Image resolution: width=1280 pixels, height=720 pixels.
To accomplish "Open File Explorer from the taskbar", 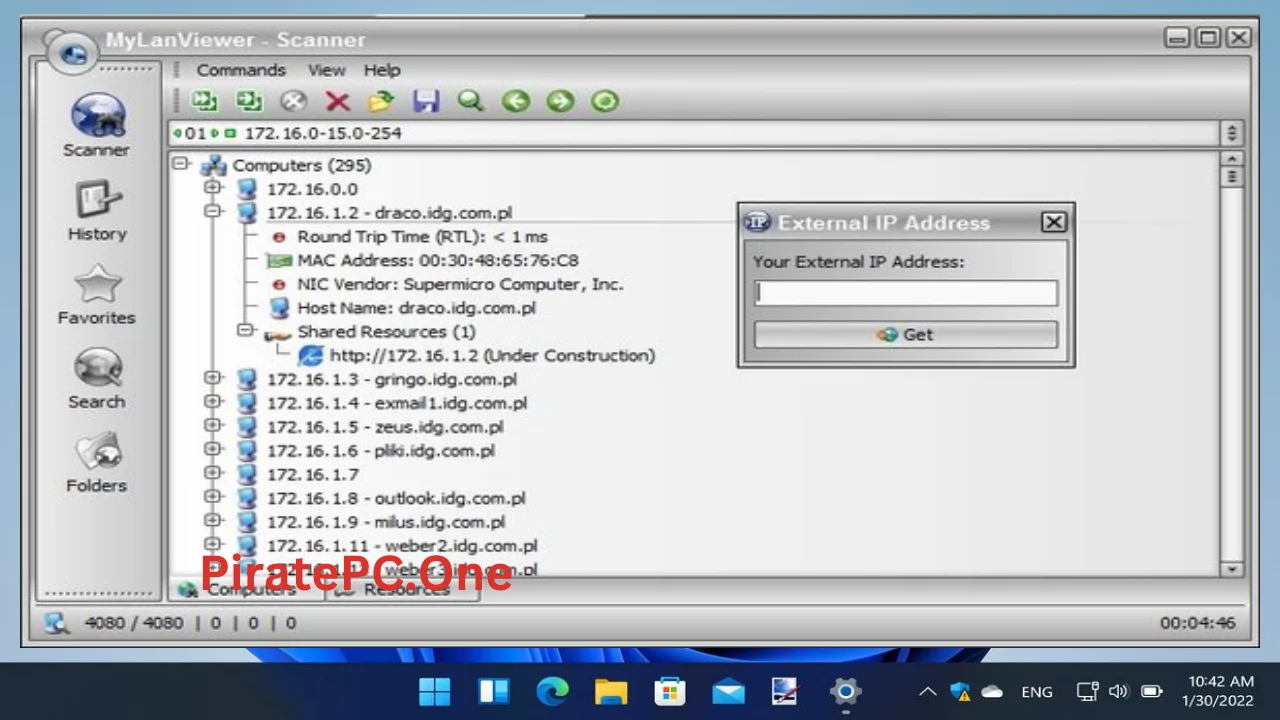I will (610, 691).
